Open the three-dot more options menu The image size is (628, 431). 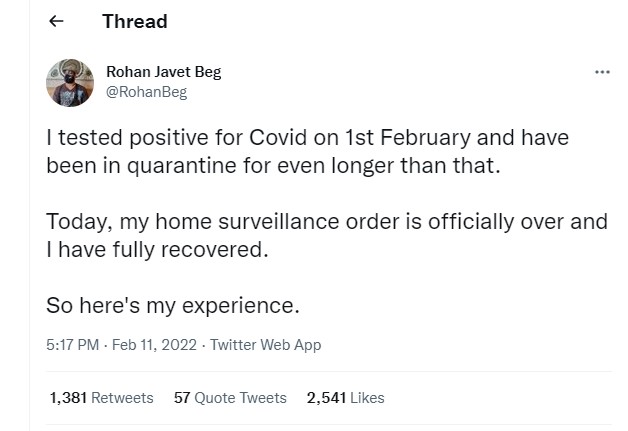point(602,73)
